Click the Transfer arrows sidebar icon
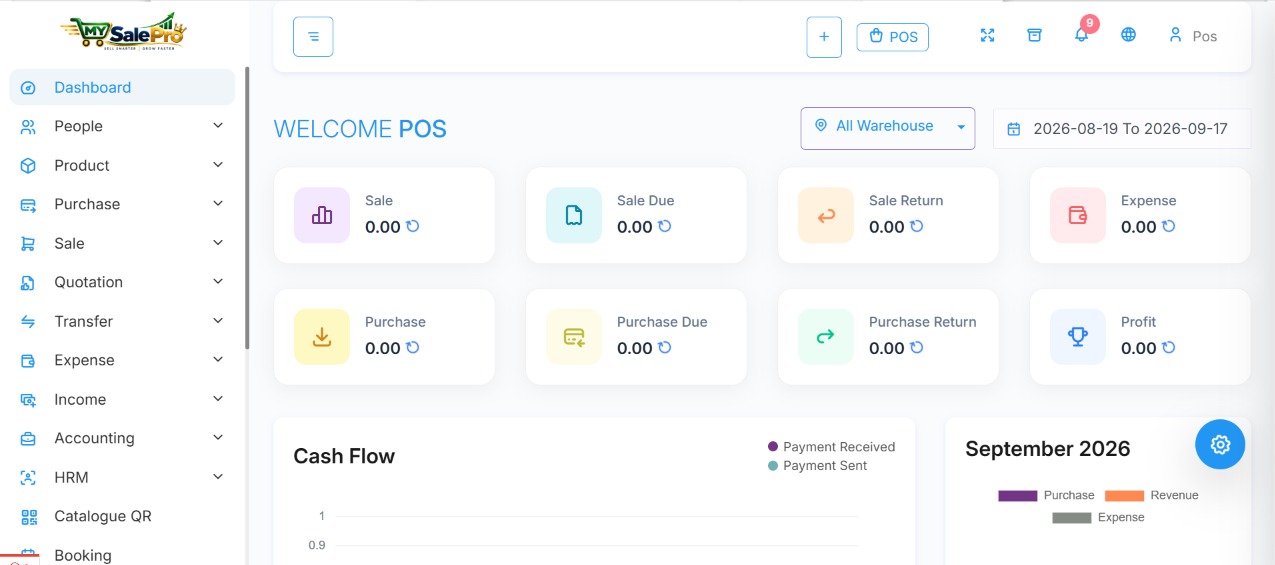Image resolution: width=1275 pixels, height=565 pixels. click(29, 321)
